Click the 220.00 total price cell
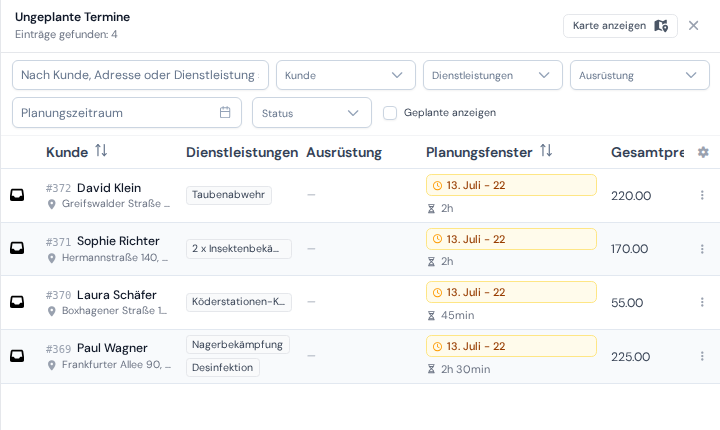Screen dimensions: 720x430 [631, 196]
